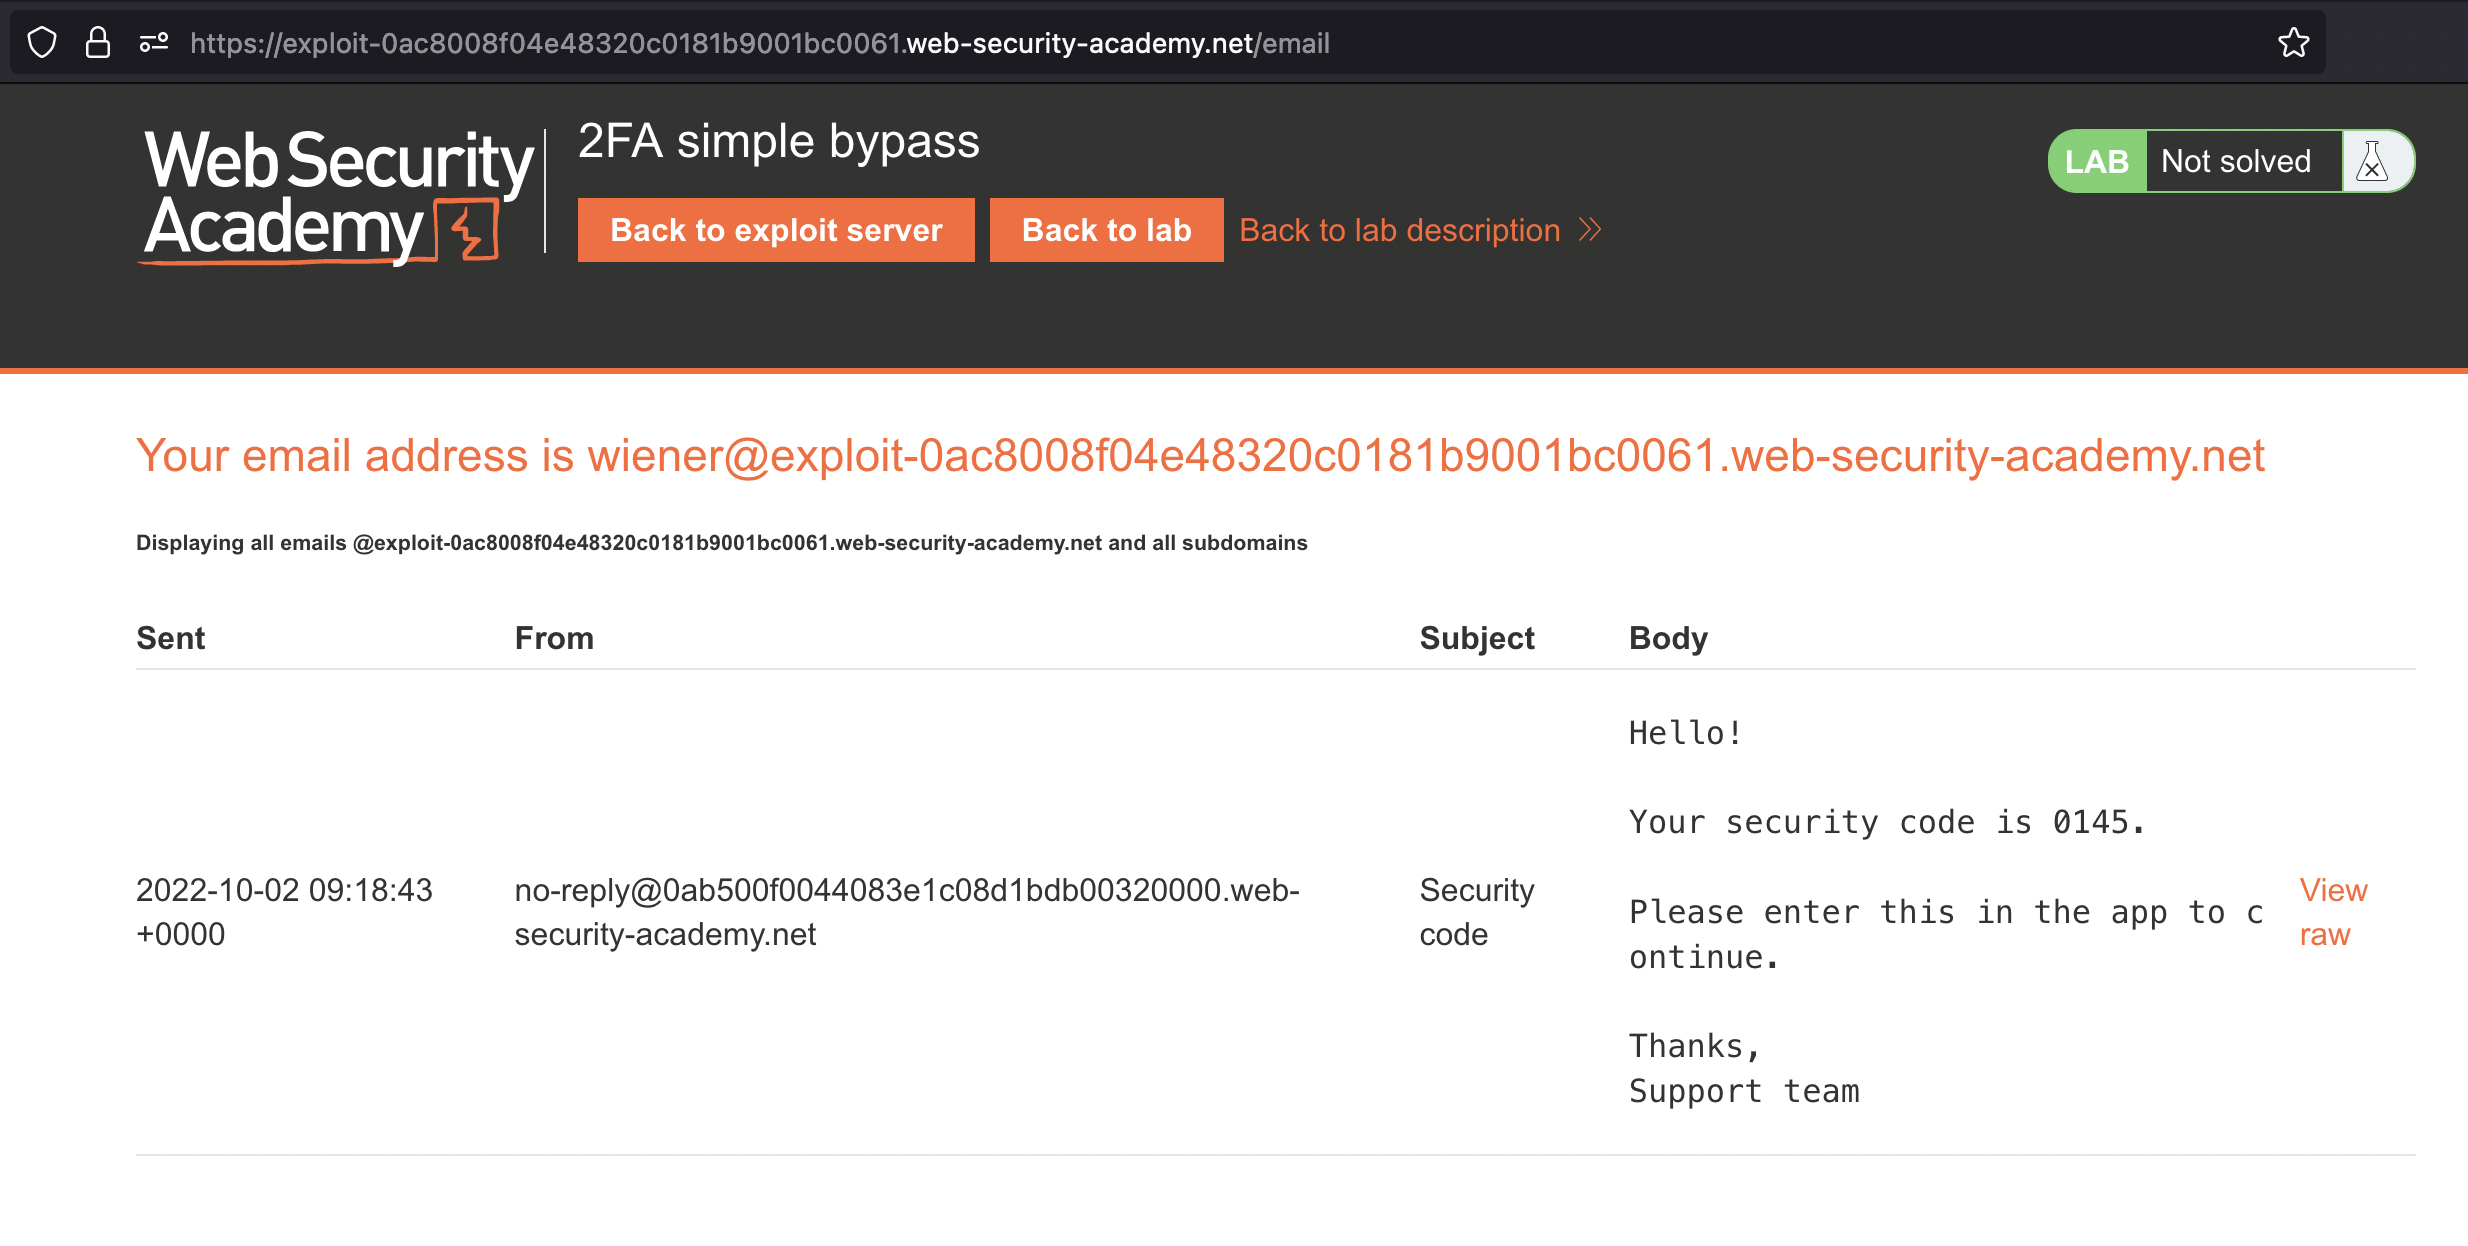Click the Not solved status label

(x=2236, y=161)
